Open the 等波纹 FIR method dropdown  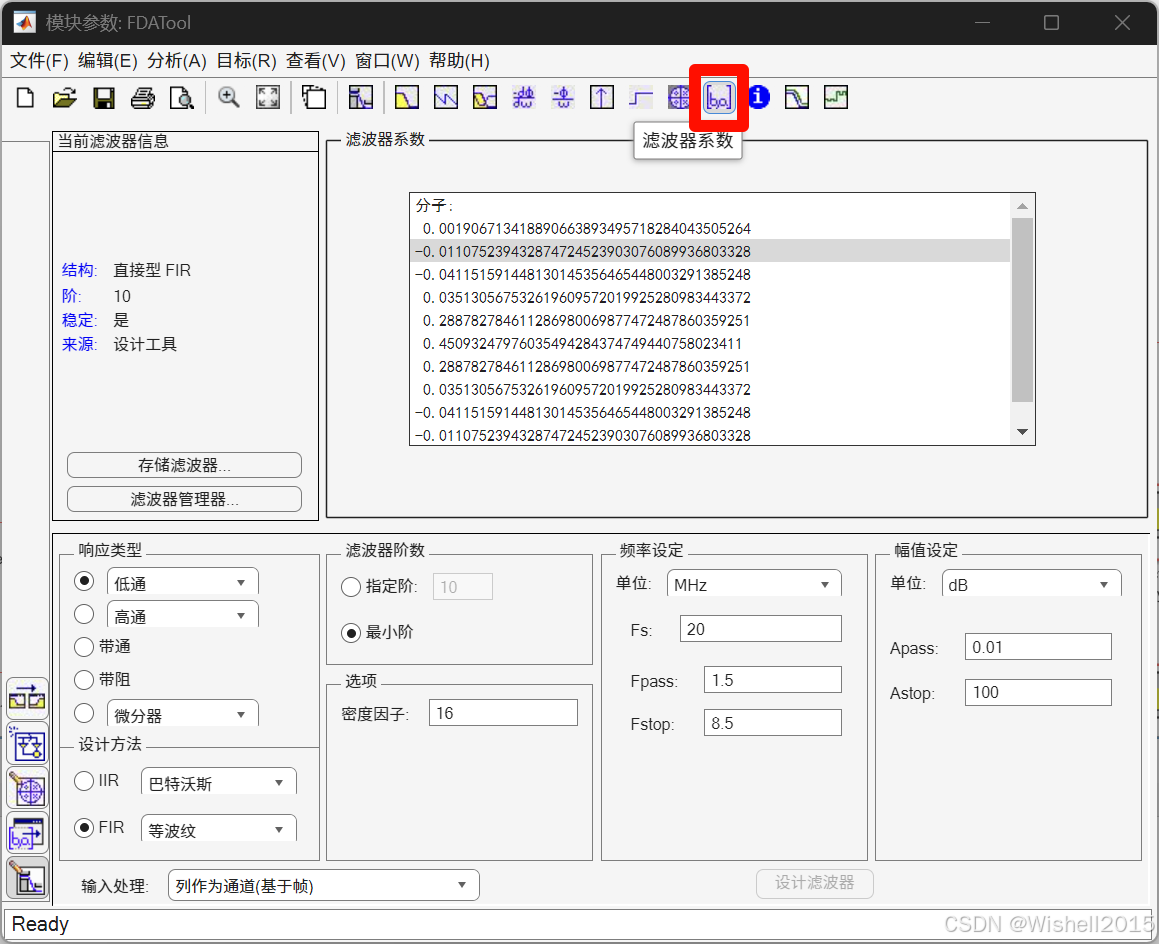(x=219, y=829)
